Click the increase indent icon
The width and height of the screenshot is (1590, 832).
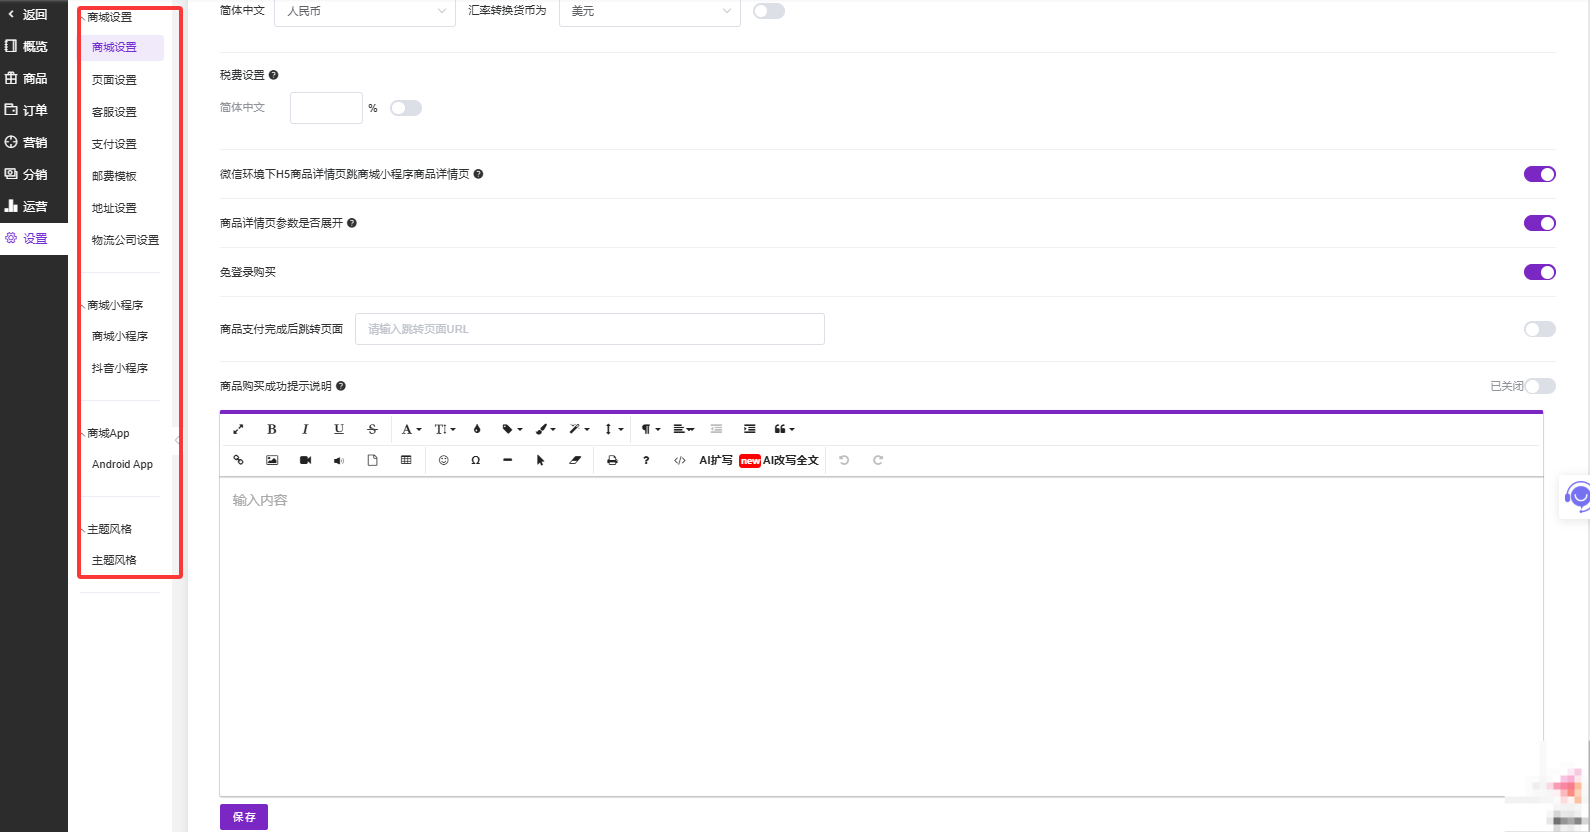[x=750, y=429]
